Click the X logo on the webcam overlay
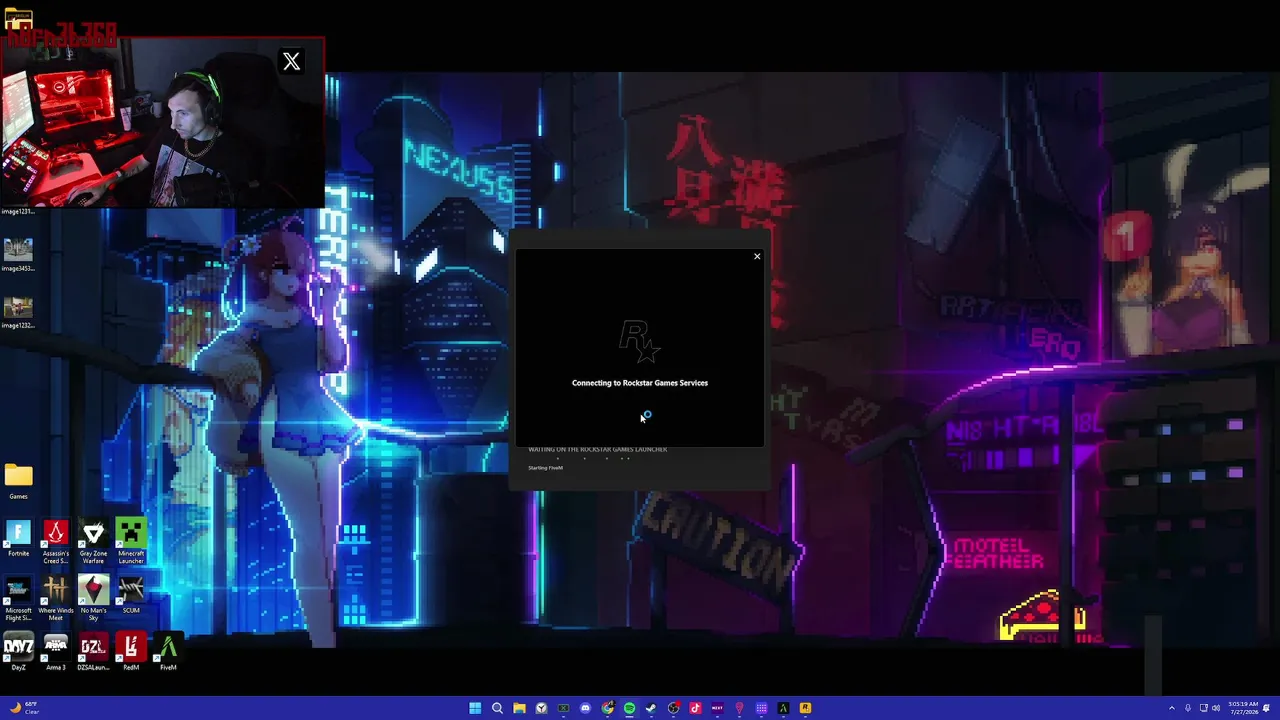1280x720 pixels. pyautogui.click(x=291, y=62)
